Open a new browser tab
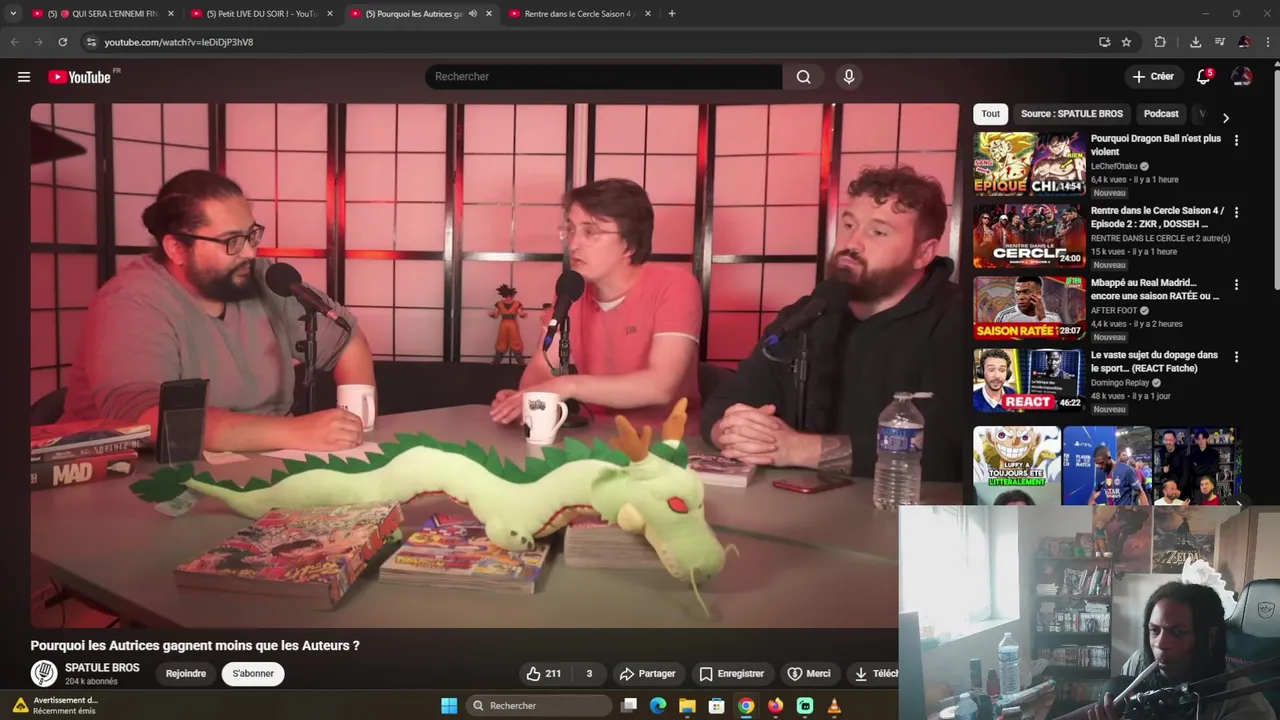The height and width of the screenshot is (720, 1280). [672, 14]
